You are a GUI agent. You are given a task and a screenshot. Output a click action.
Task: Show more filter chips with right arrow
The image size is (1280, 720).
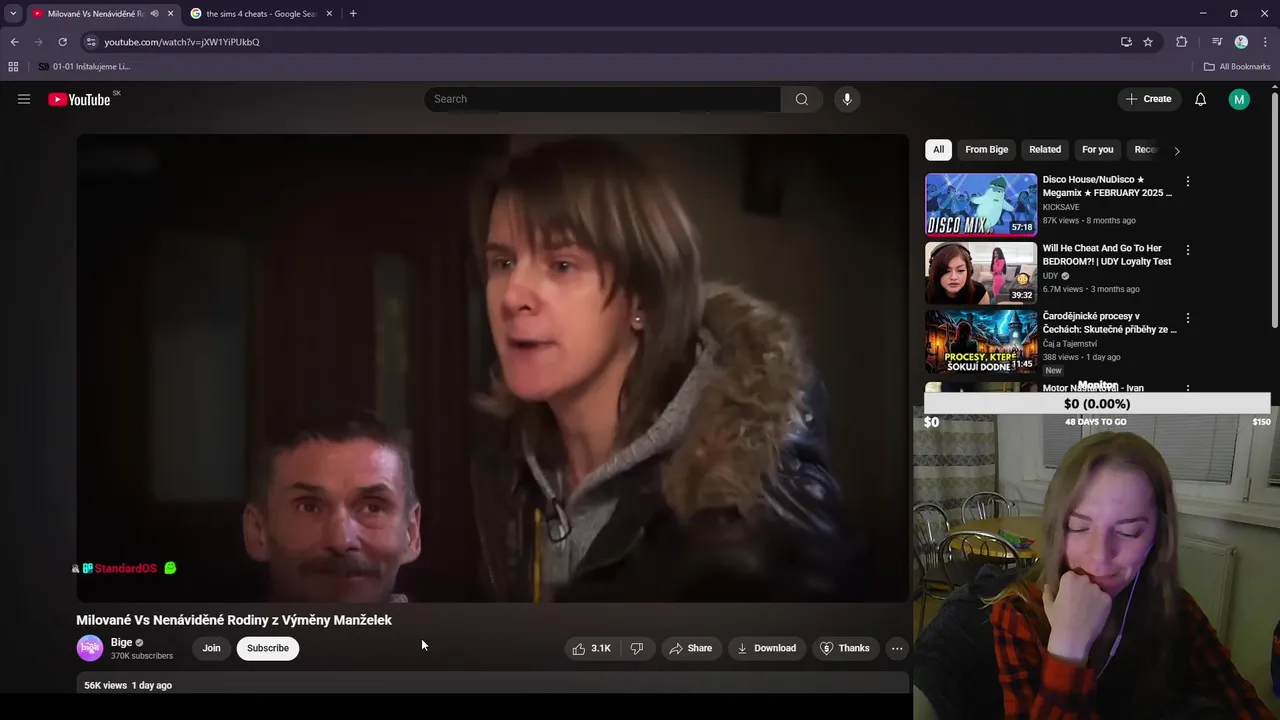1176,151
